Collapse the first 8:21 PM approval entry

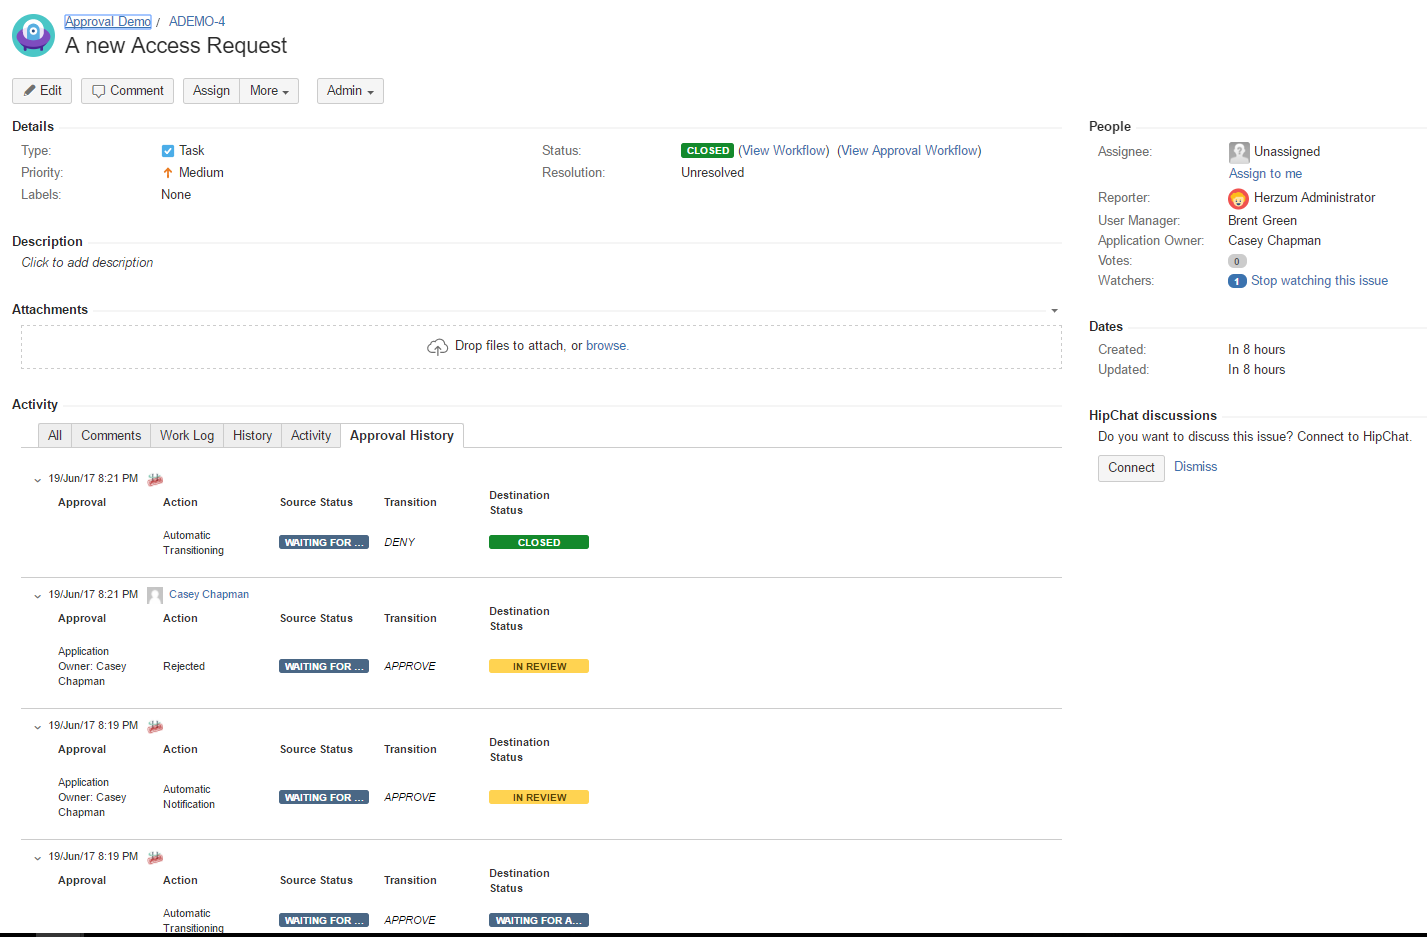(x=38, y=480)
